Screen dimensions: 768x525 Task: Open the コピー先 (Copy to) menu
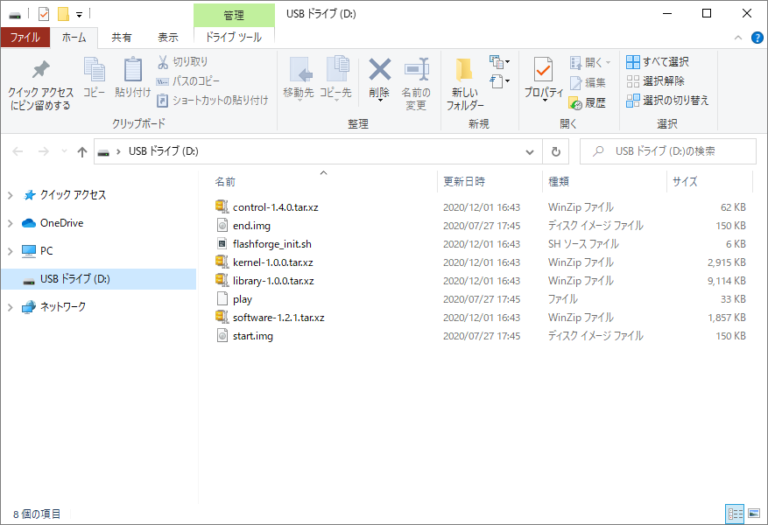[336, 79]
